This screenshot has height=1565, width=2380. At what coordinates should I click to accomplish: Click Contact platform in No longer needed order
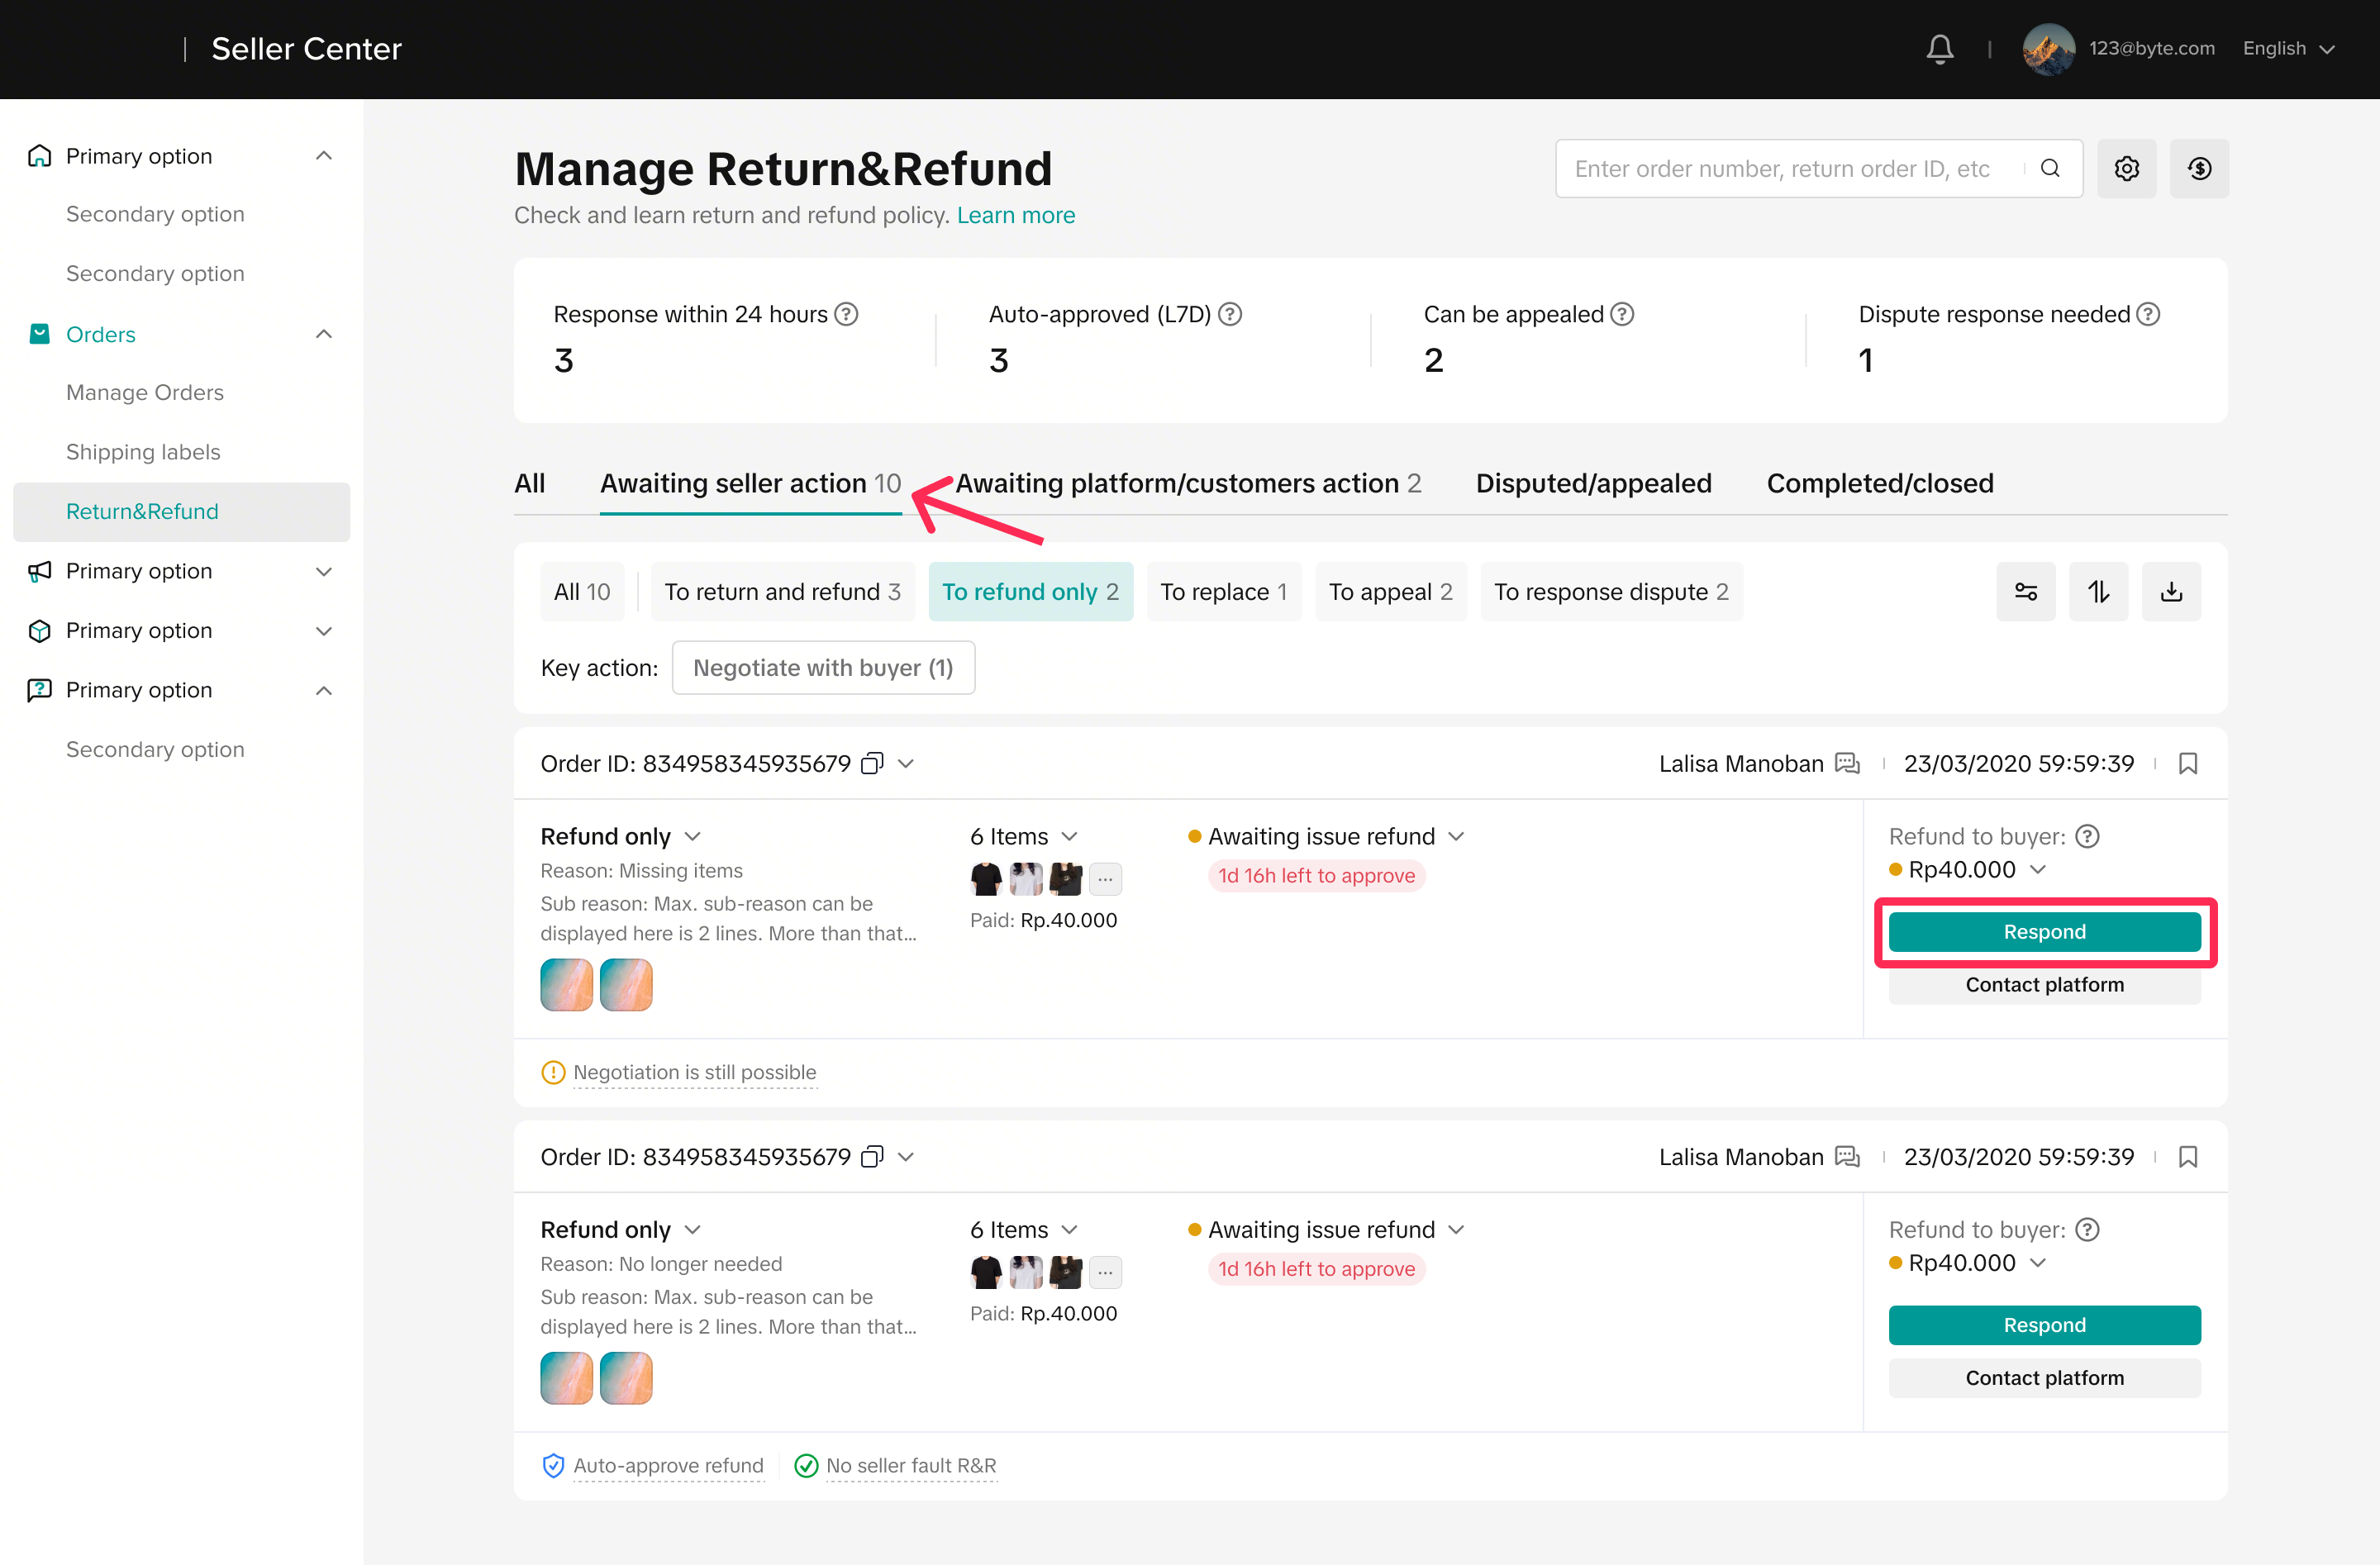pyautogui.click(x=2044, y=1378)
